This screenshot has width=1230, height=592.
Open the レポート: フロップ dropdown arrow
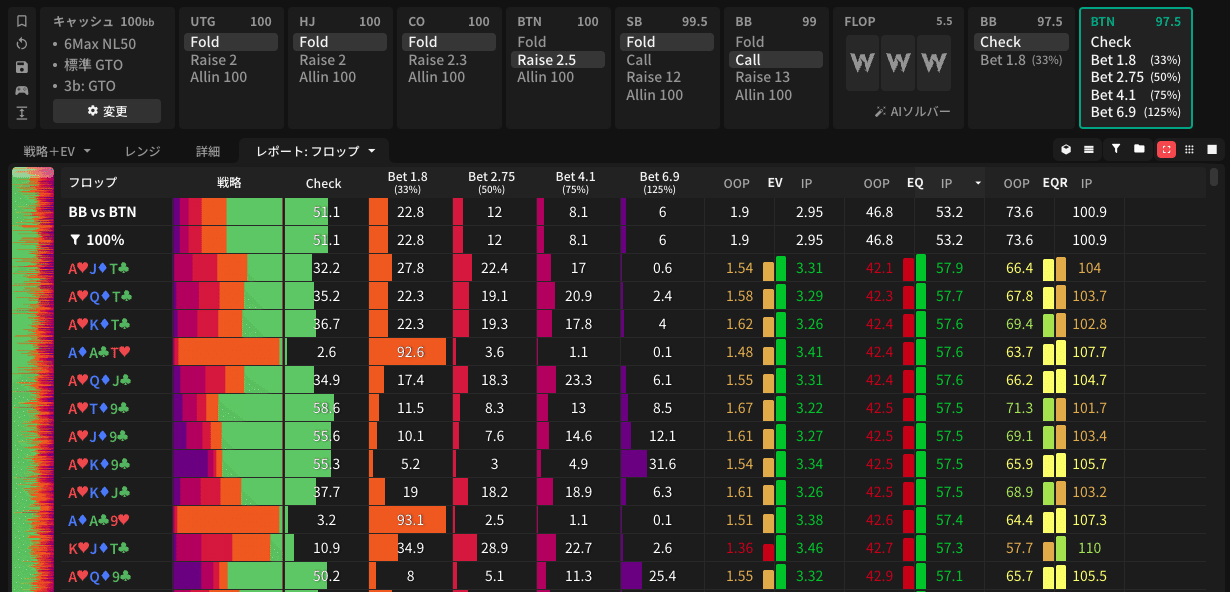pyautogui.click(x=372, y=151)
